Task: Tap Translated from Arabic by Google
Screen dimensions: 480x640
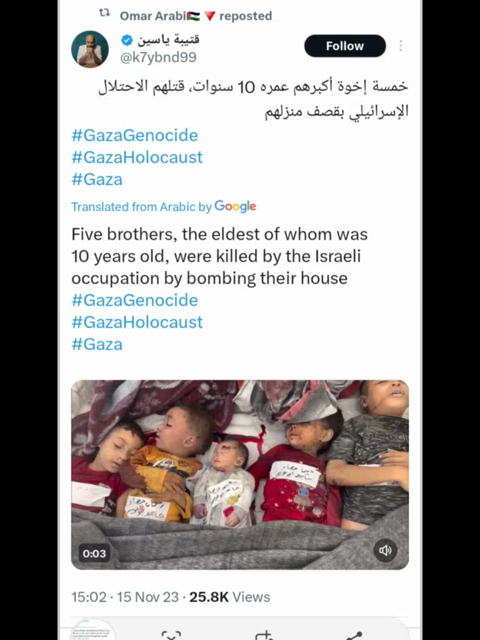Action: coord(164,207)
